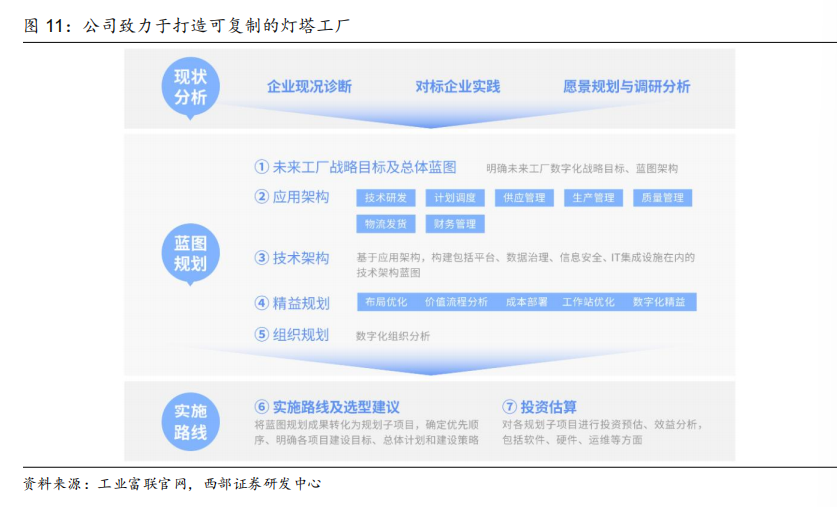Select the 物流发货 tag
Image resolution: width=837 pixels, height=507 pixels.
[x=385, y=224]
